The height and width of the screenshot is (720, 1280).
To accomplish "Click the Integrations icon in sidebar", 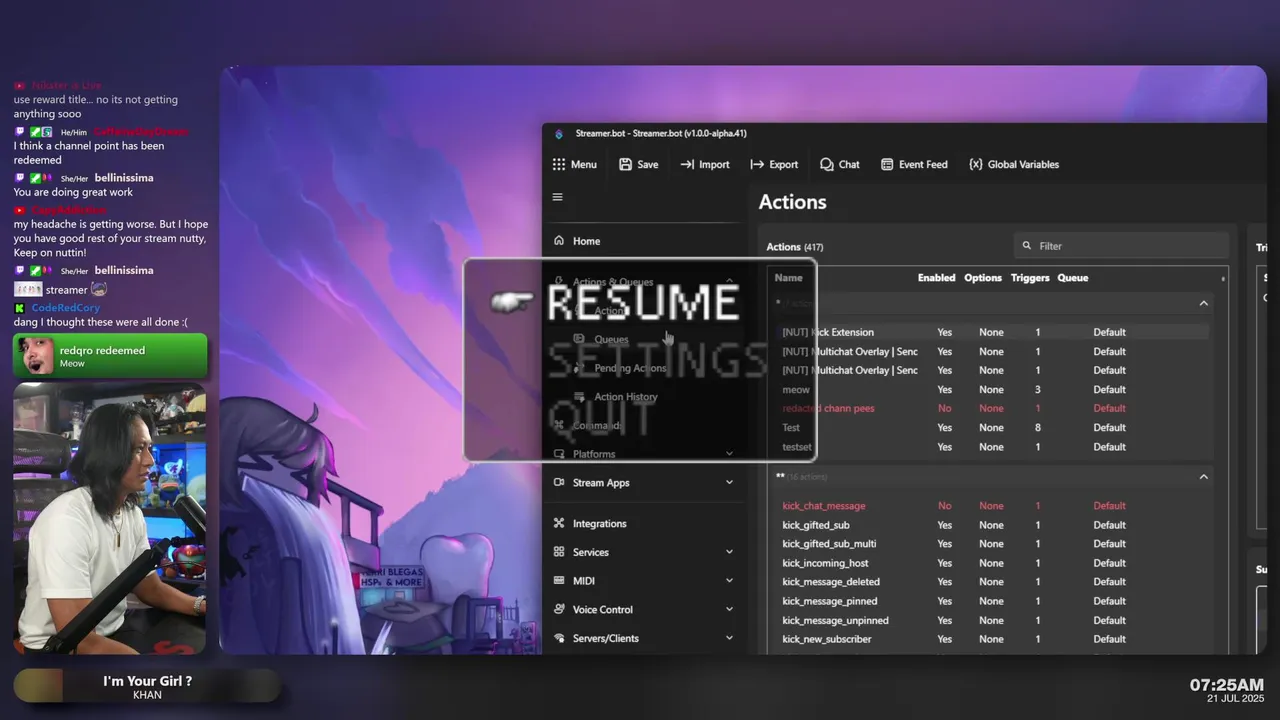I will 559,523.
